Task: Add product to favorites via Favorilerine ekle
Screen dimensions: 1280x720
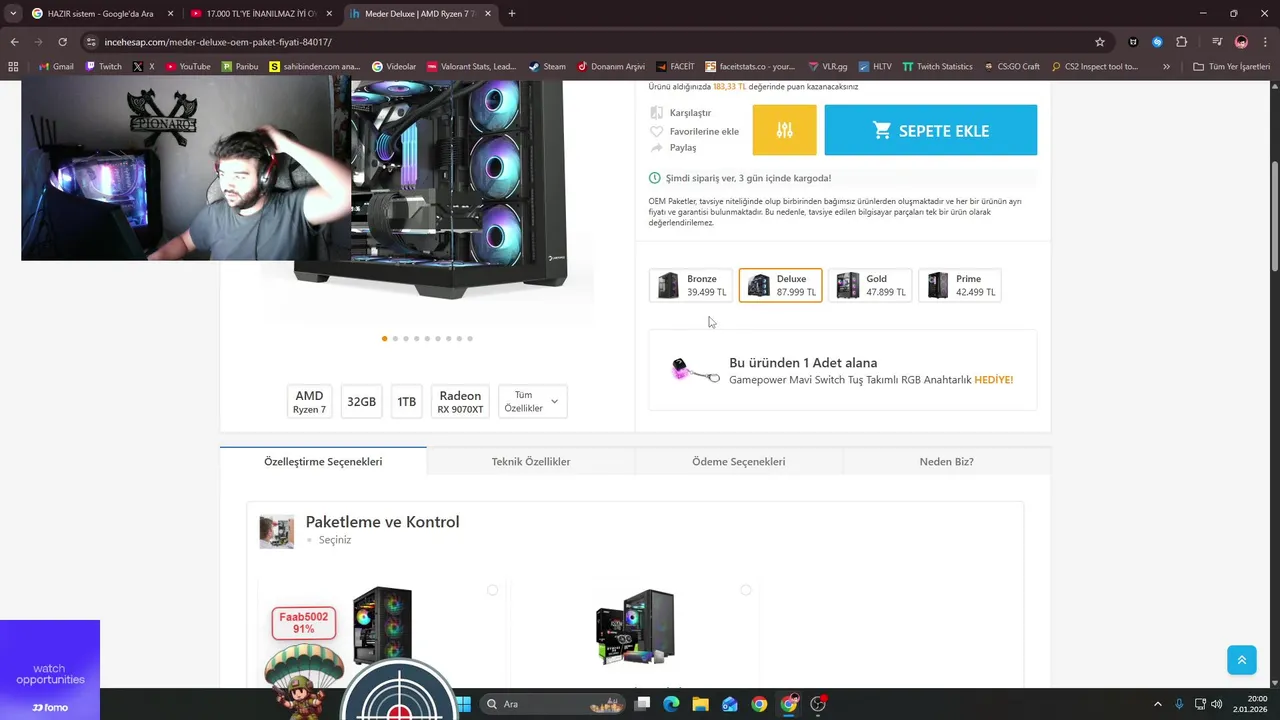Action: pos(694,131)
